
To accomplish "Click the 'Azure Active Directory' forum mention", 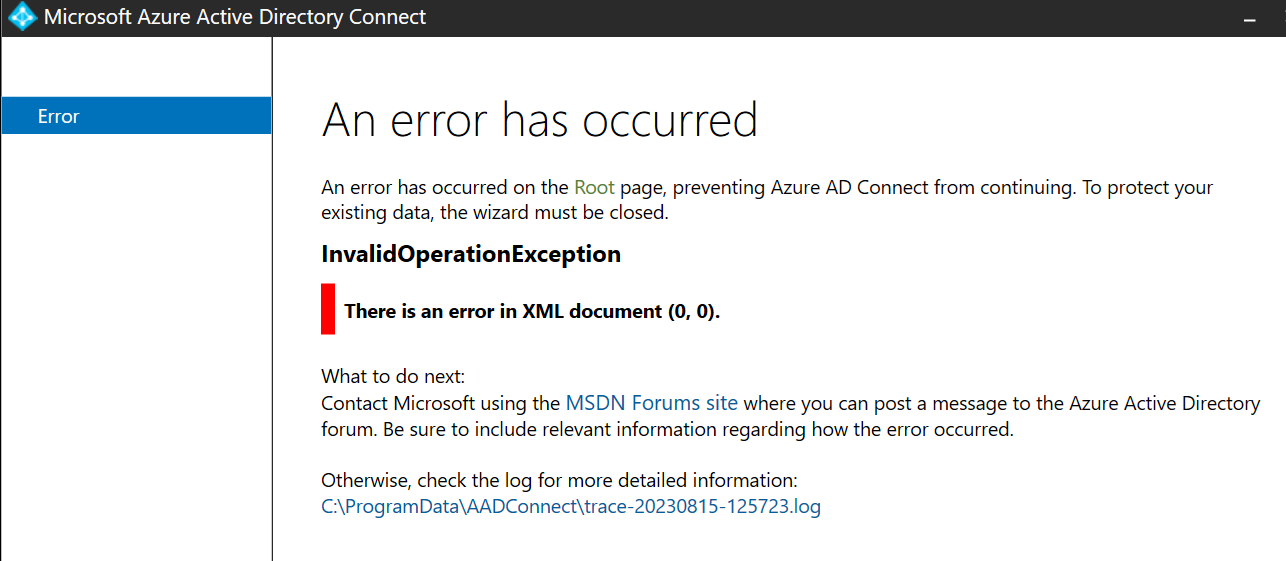I will (1165, 403).
